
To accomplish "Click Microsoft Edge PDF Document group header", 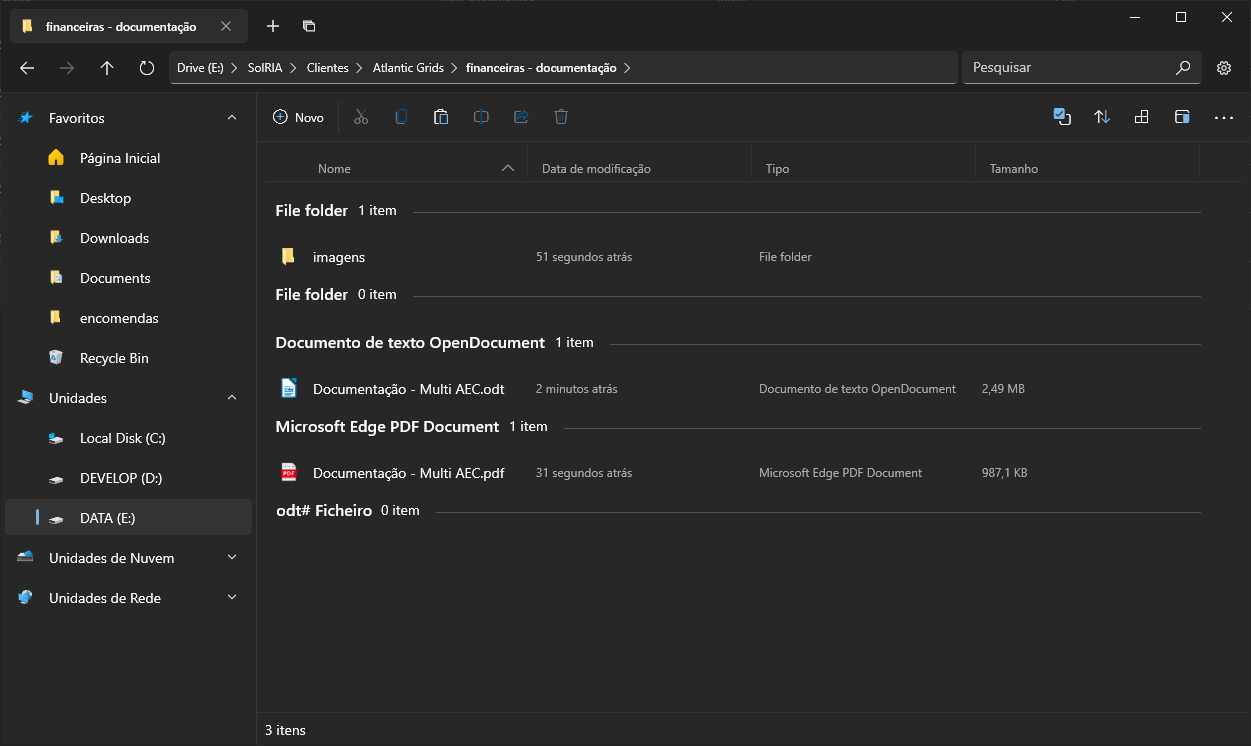I will pos(387,426).
